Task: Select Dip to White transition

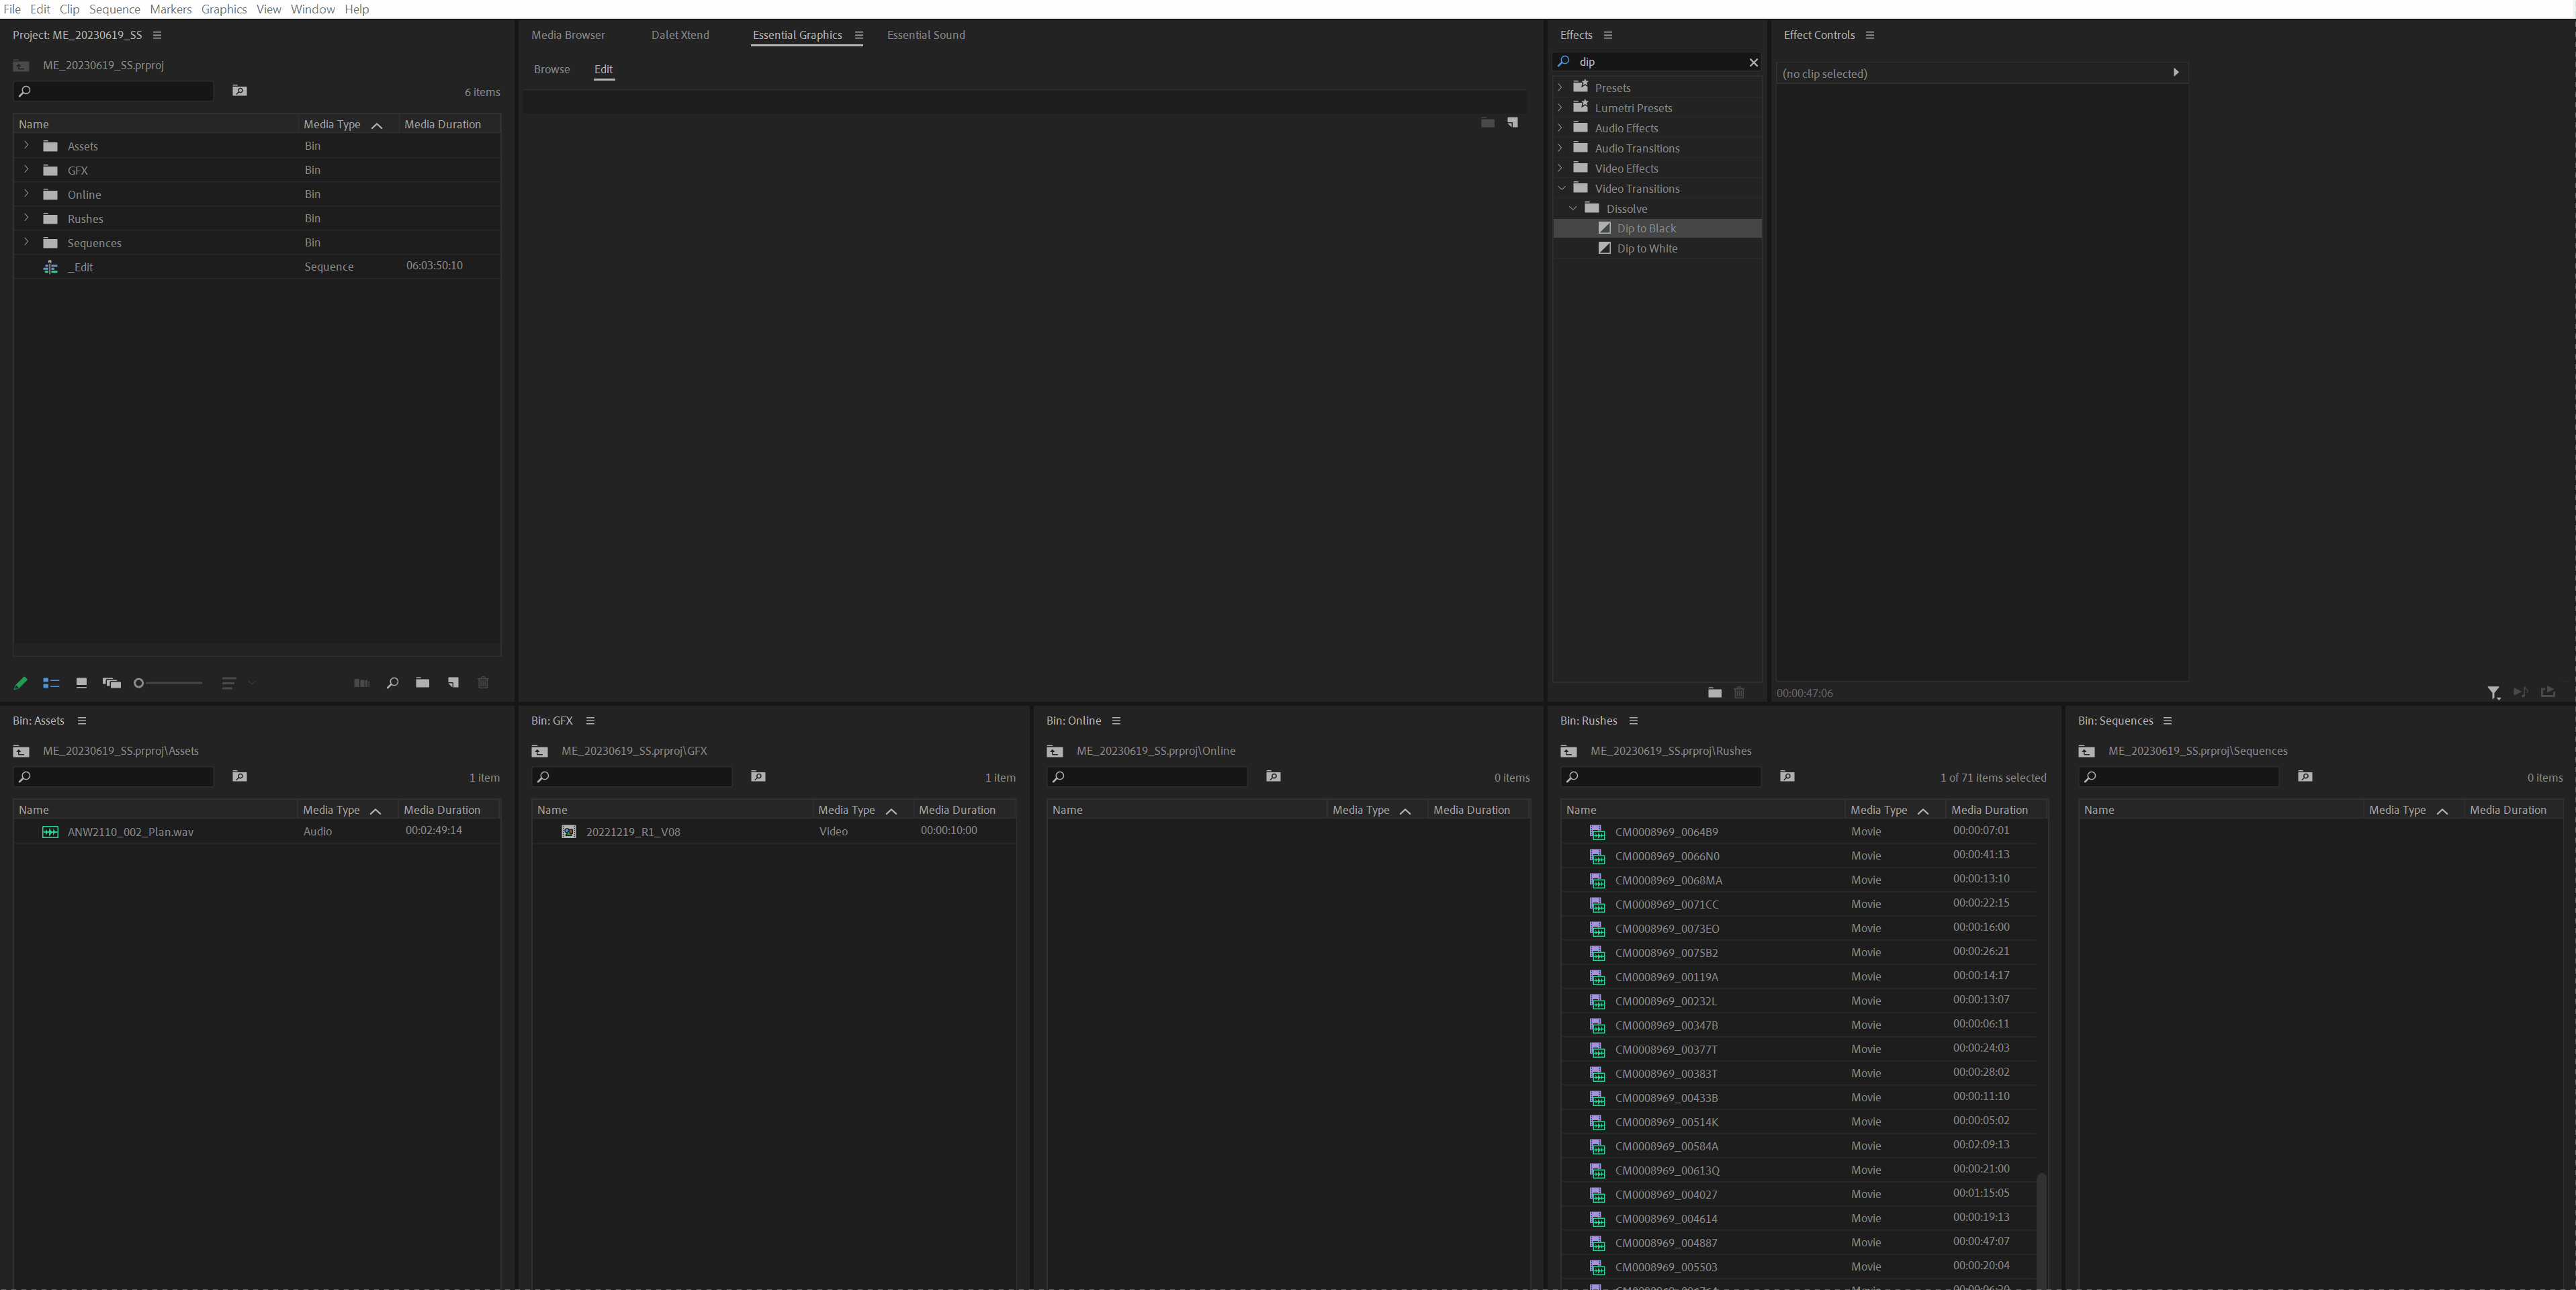Action: coord(1646,249)
